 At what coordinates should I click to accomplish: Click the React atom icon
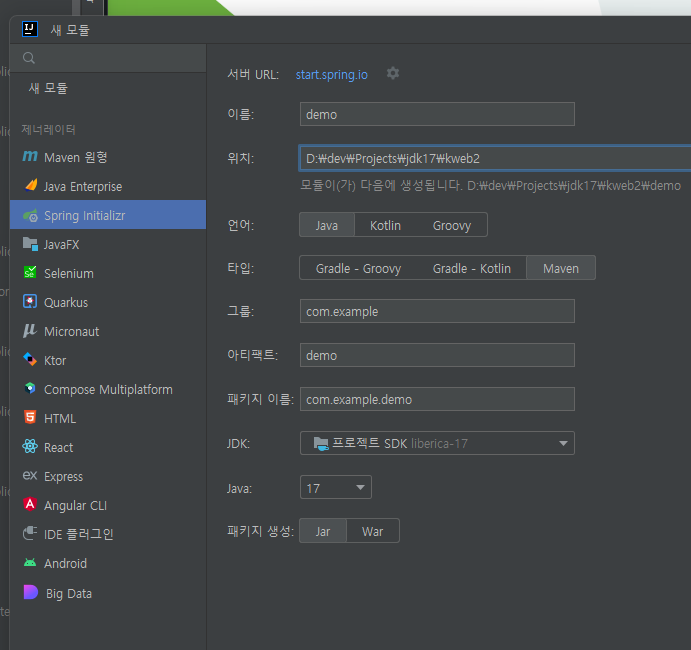pyautogui.click(x=30, y=446)
